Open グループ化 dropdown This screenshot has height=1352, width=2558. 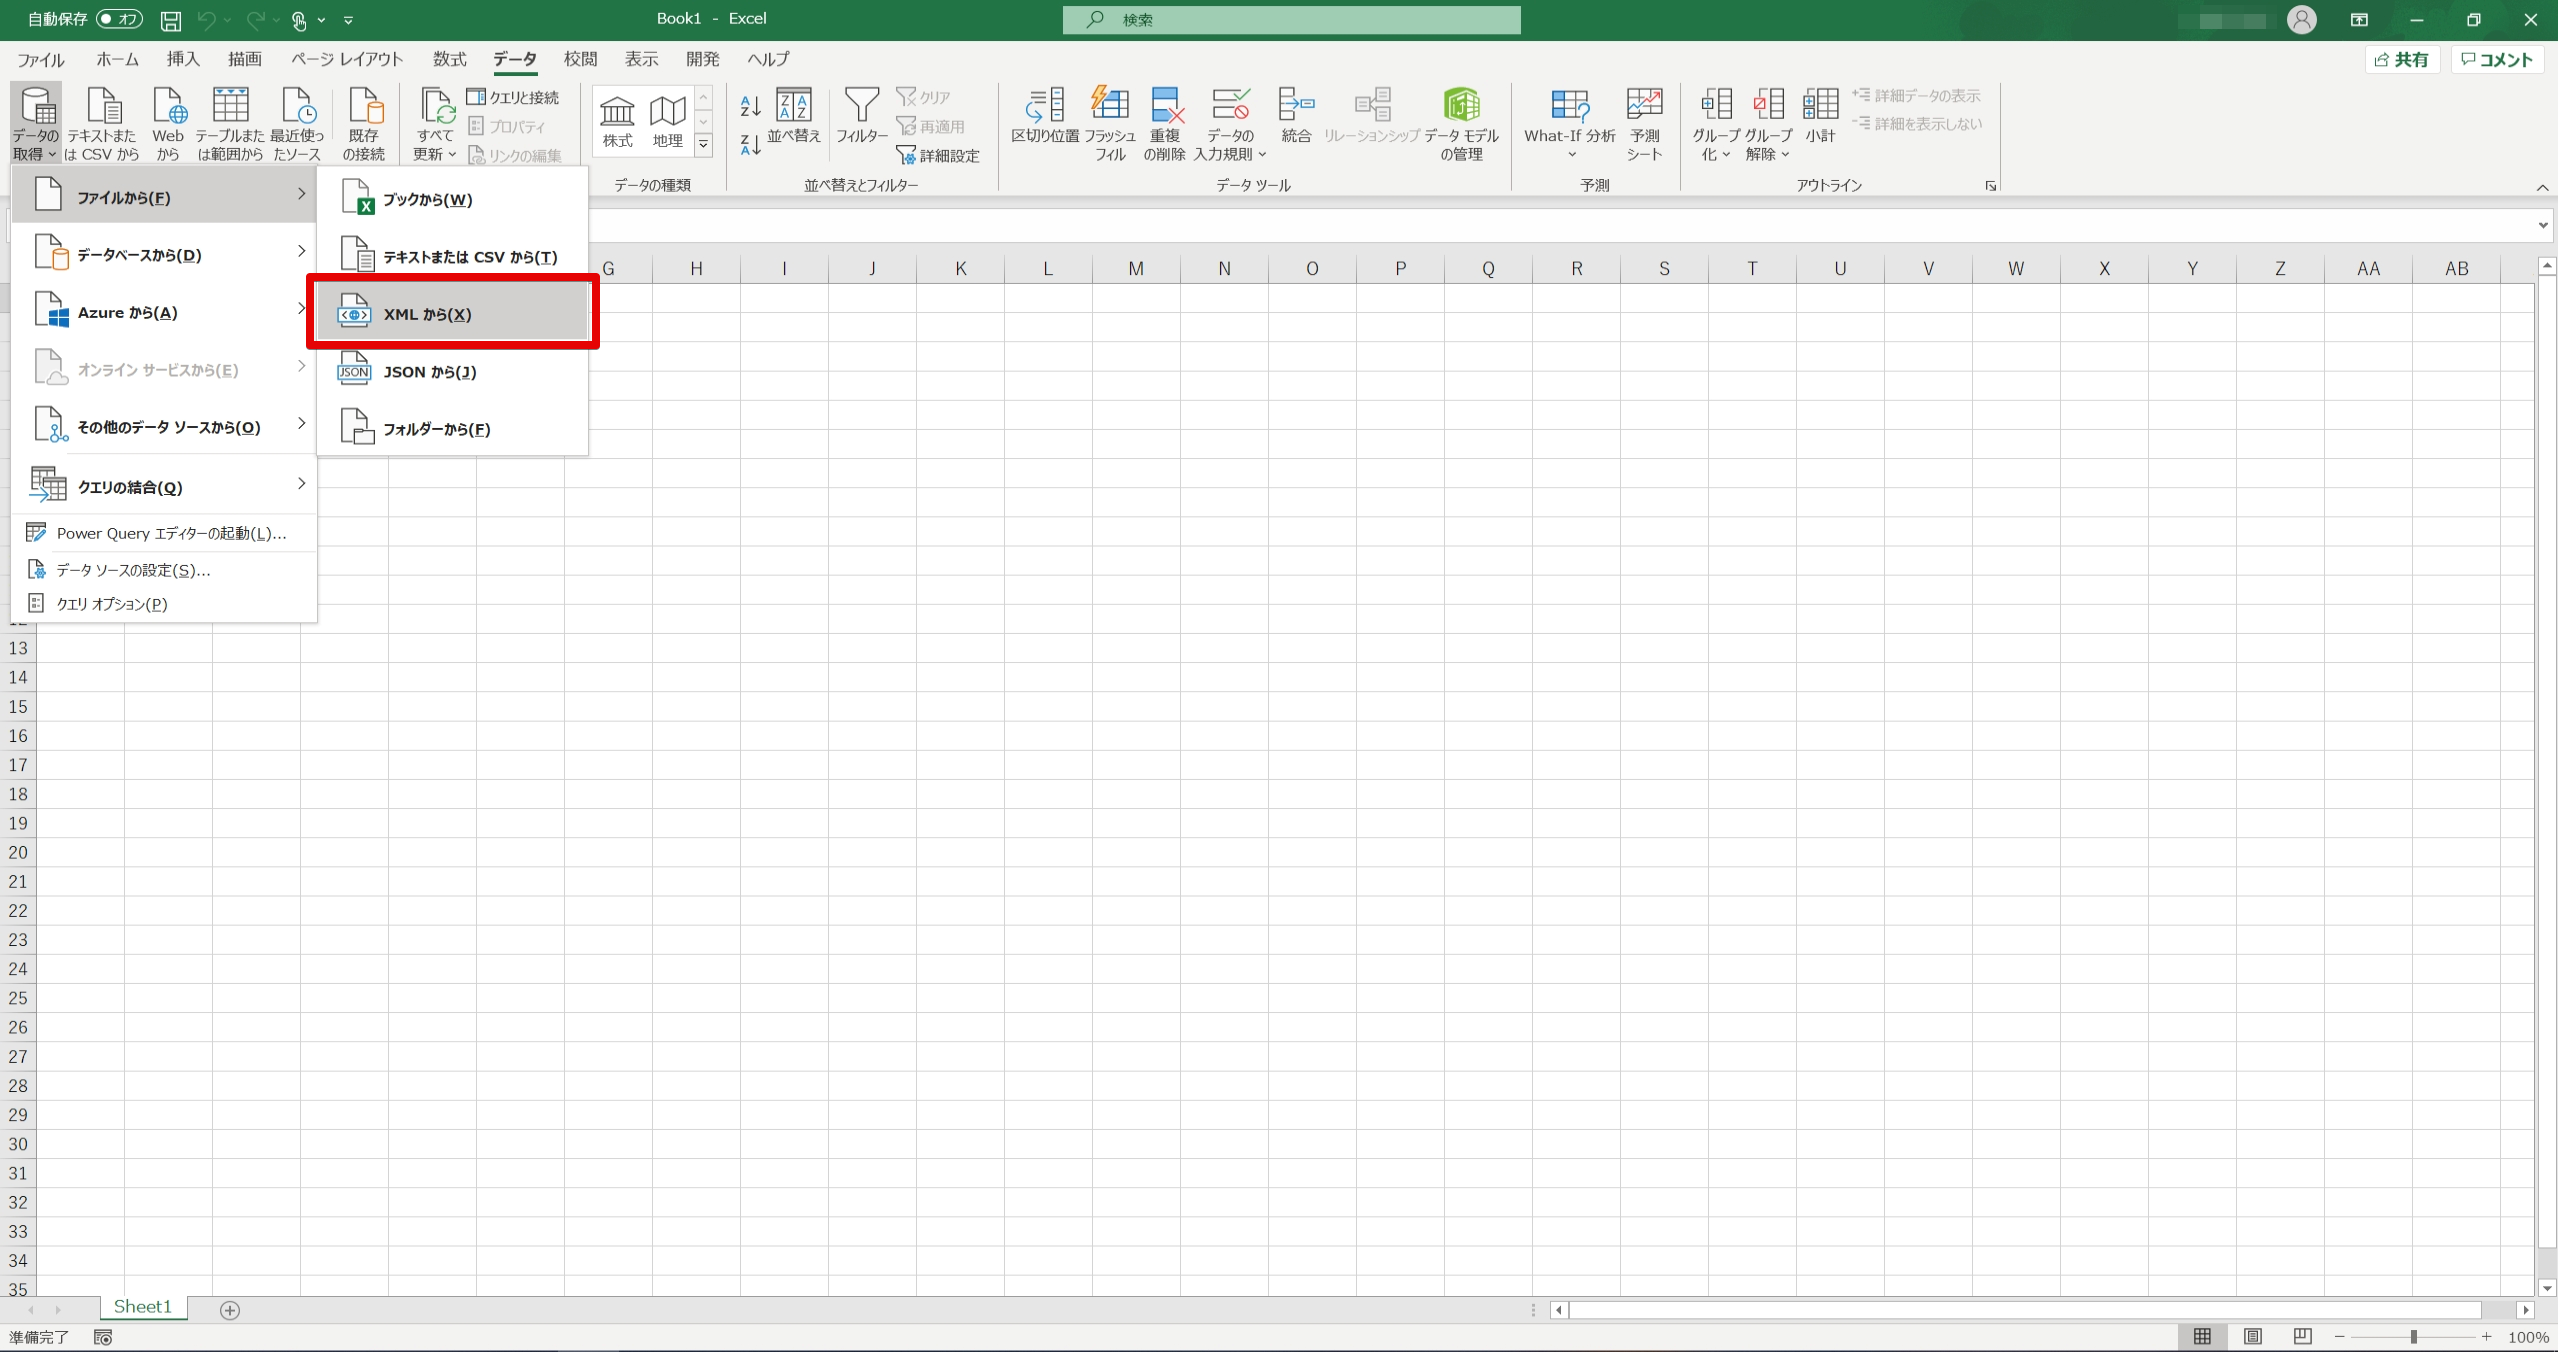click(1716, 145)
